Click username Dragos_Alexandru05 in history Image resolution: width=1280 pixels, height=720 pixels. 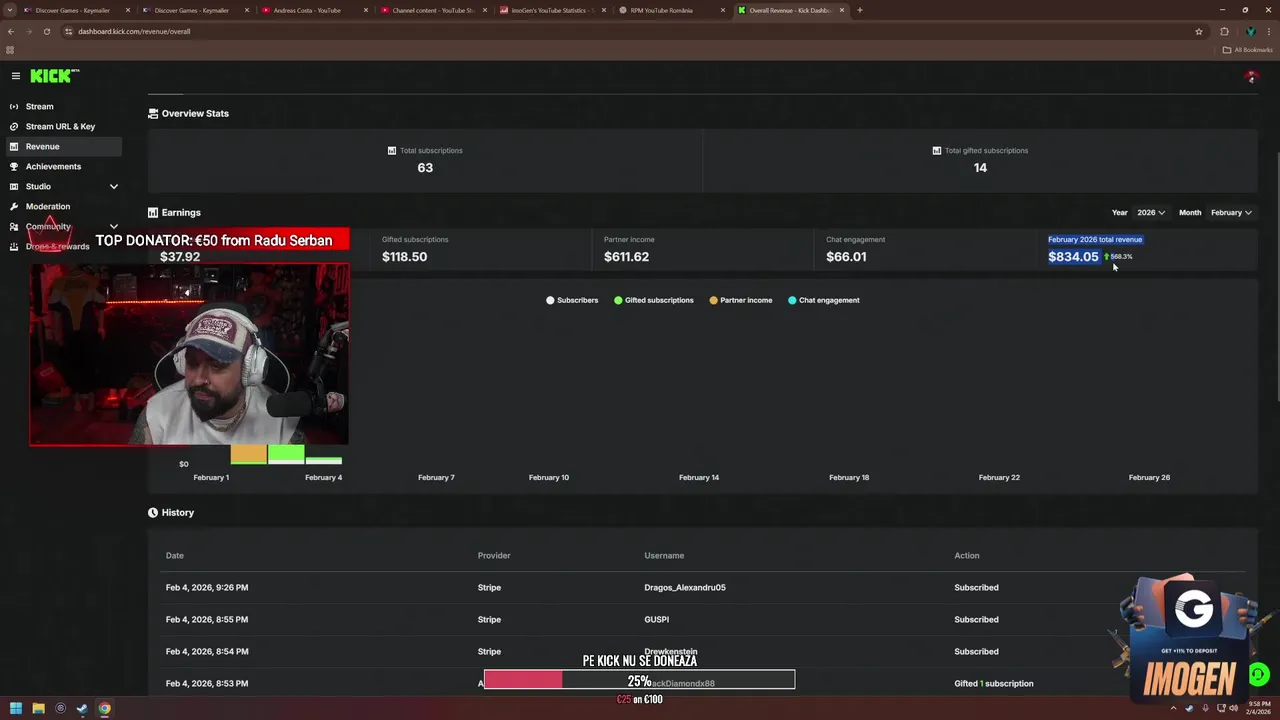click(685, 587)
